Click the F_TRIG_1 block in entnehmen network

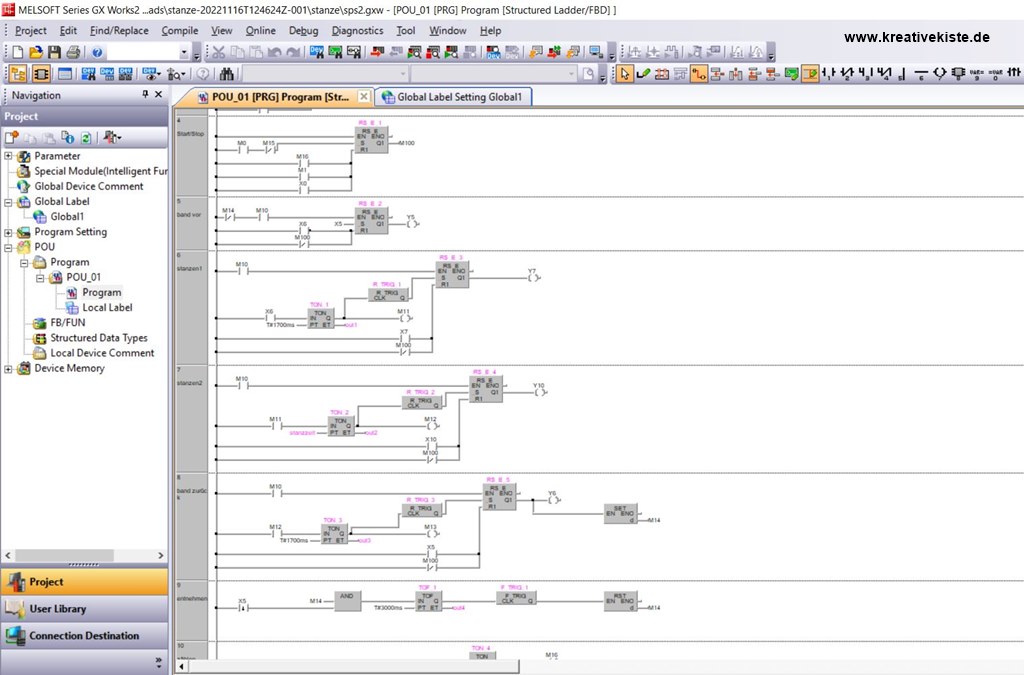(517, 598)
